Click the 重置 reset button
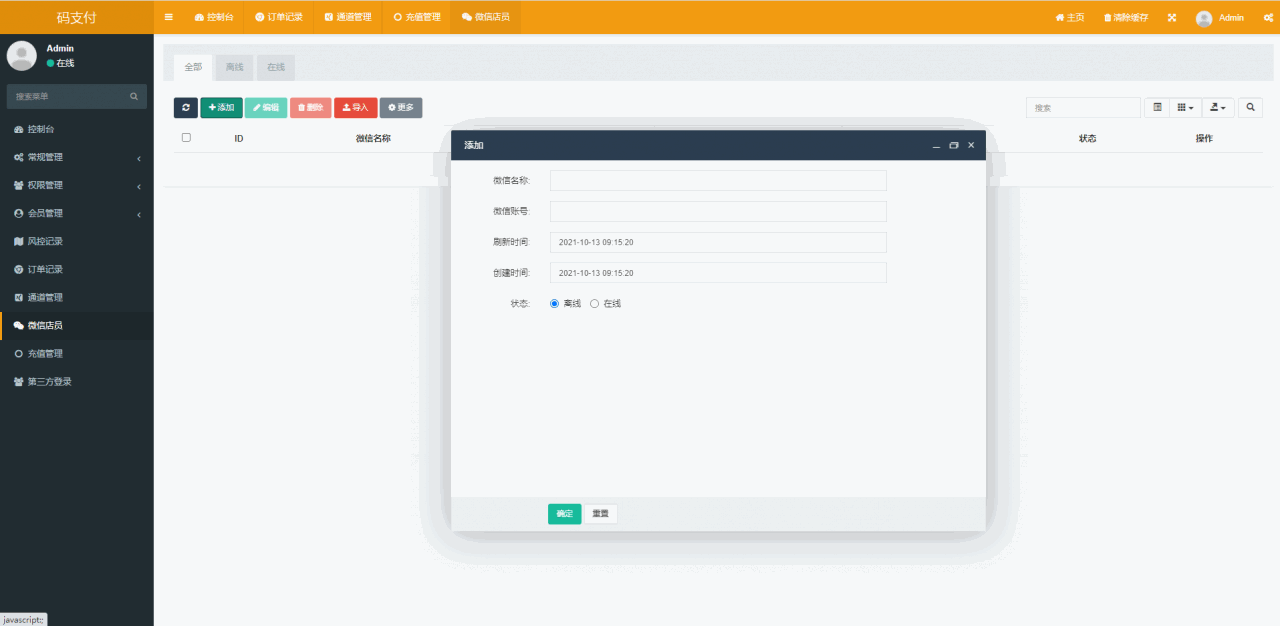The height and width of the screenshot is (626, 1280). (600, 514)
